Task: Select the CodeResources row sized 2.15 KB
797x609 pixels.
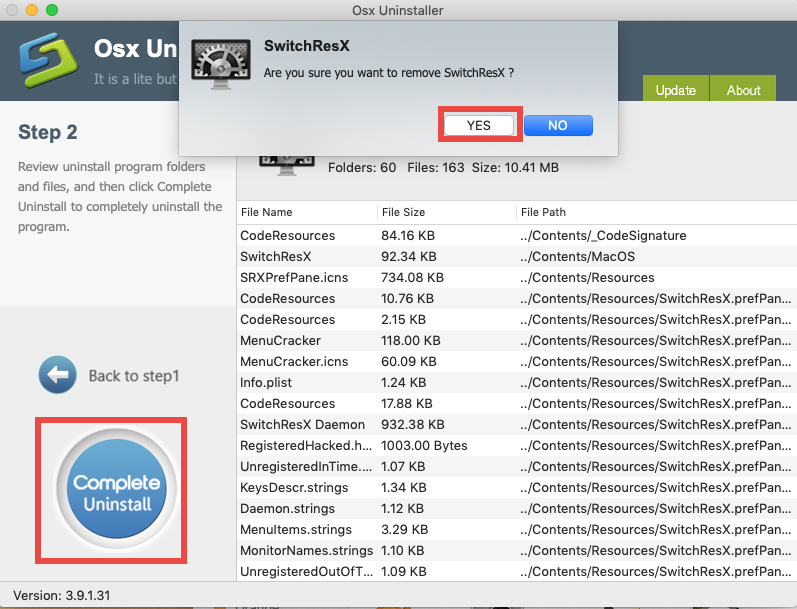Action: [x=516, y=319]
